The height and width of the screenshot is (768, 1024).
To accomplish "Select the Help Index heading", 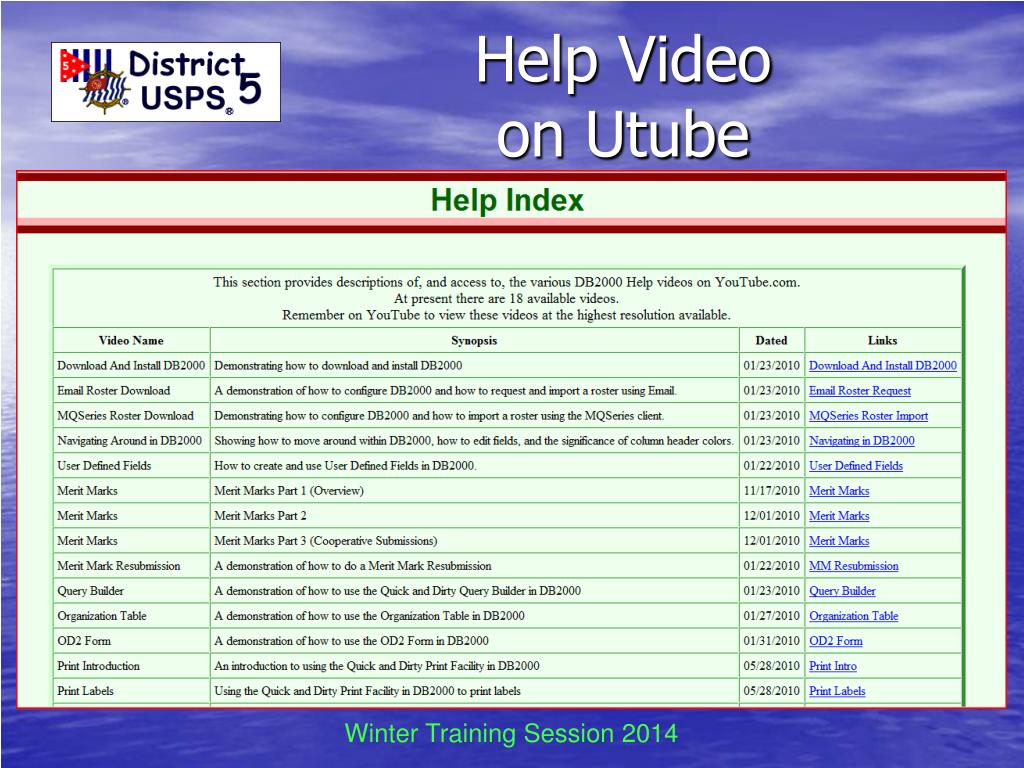I will [507, 200].
